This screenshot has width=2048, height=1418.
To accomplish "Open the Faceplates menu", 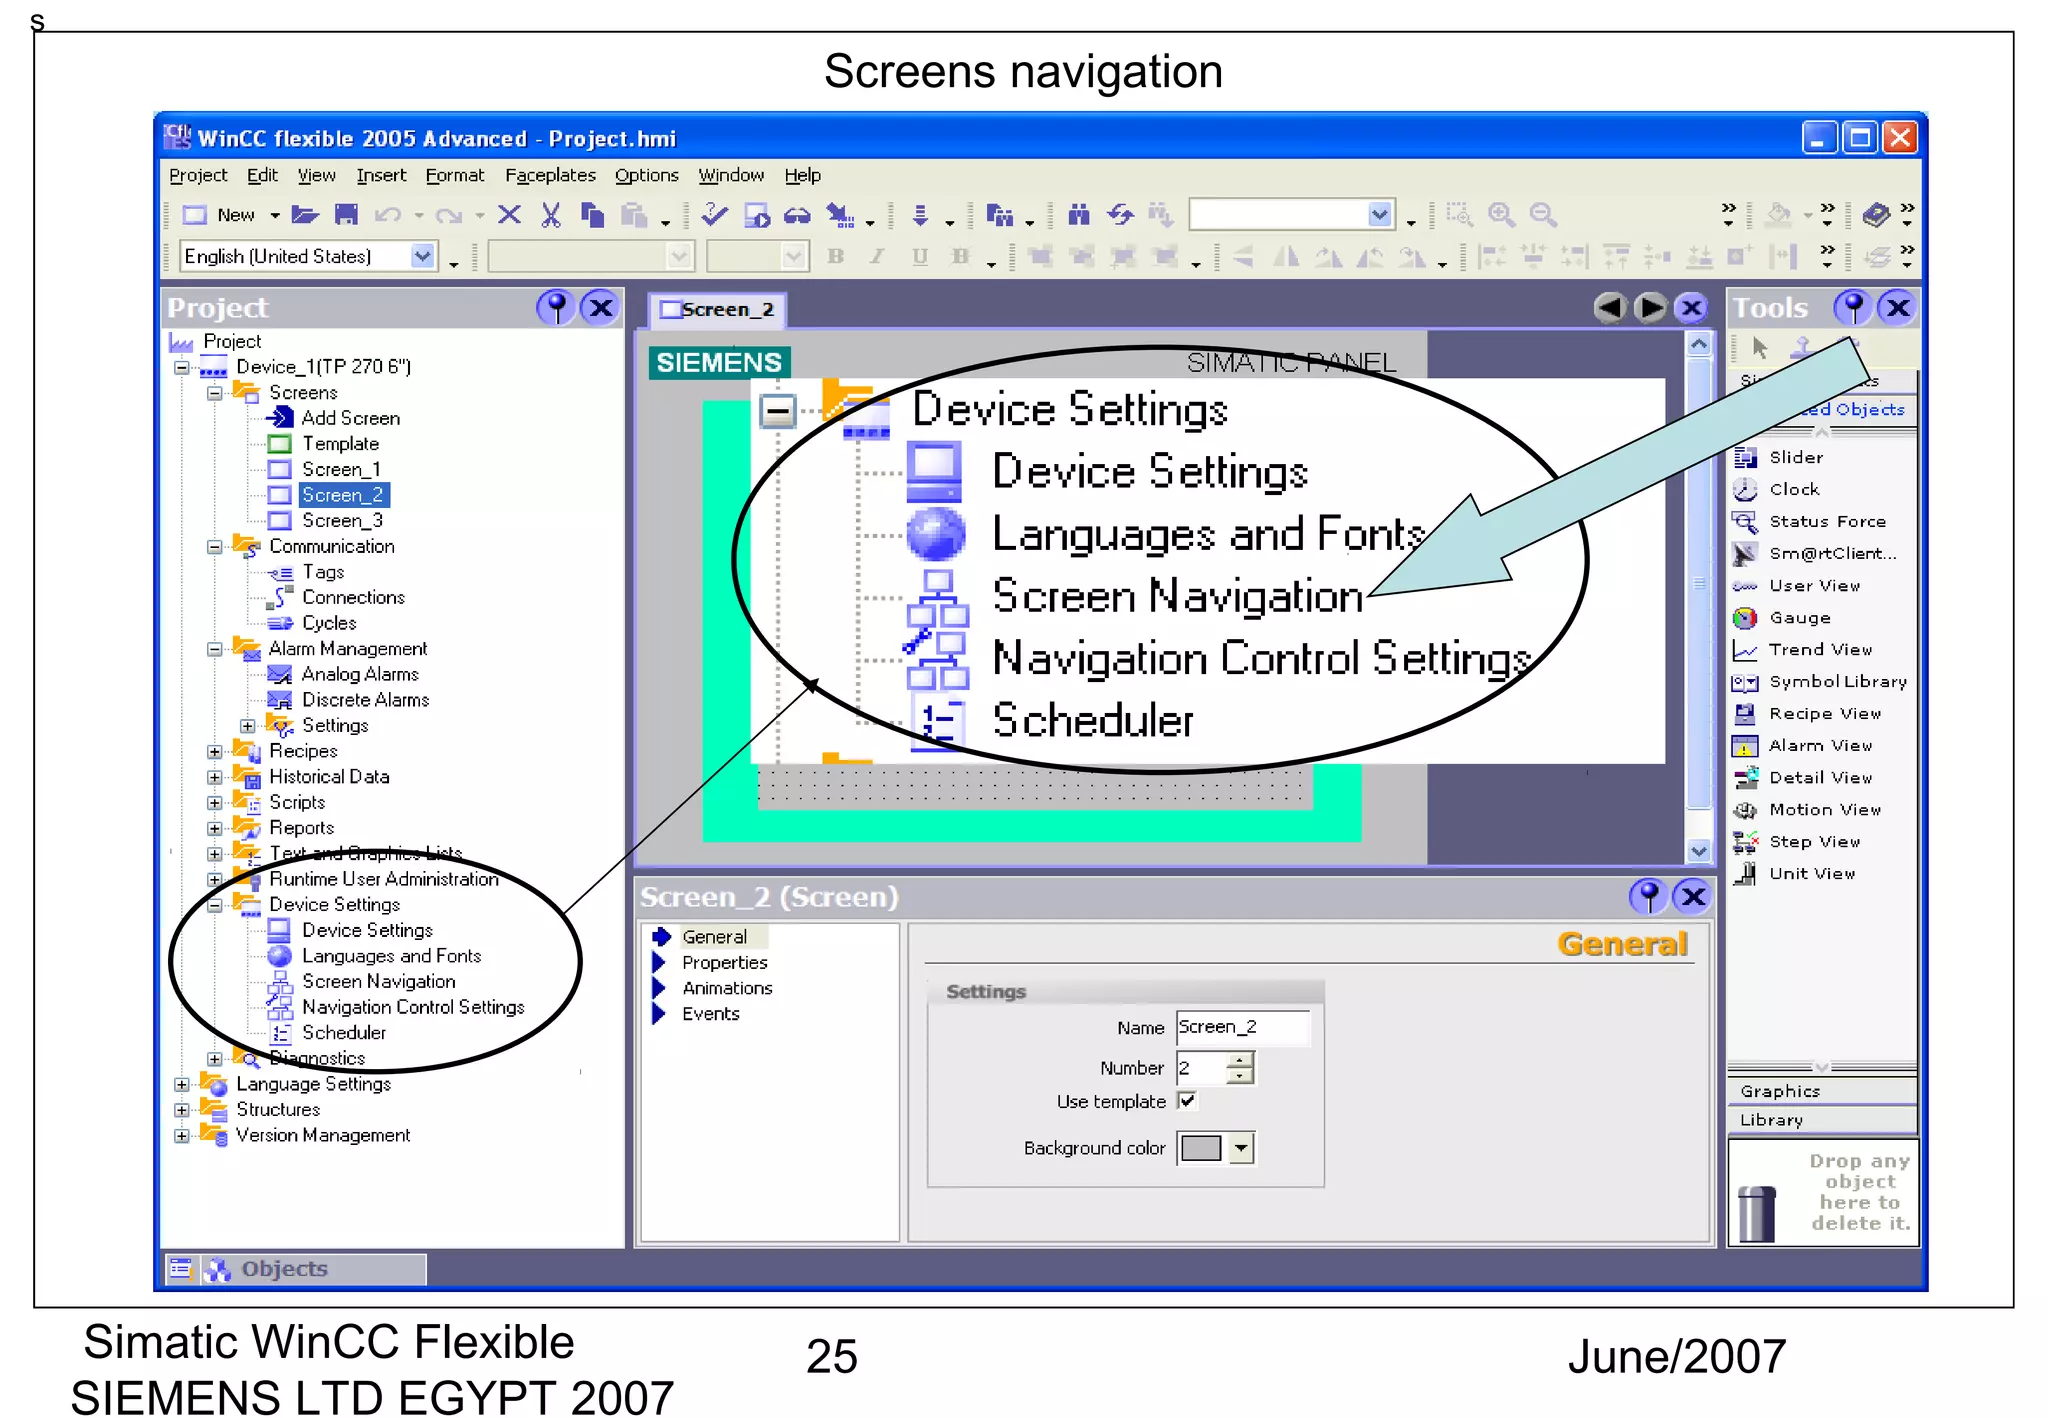I will [550, 175].
